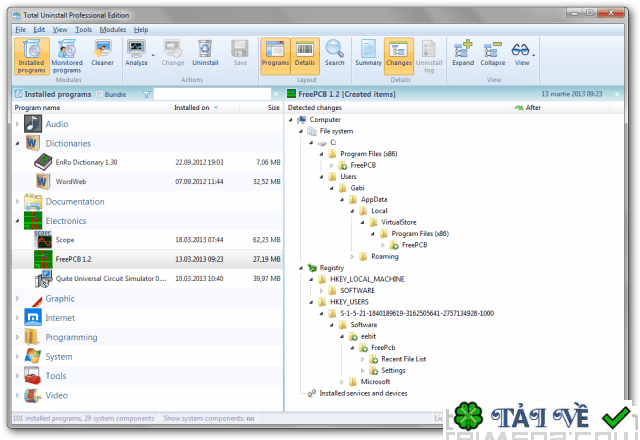Open the Installed programs module
The height and width of the screenshot is (440, 640).
click(x=31, y=56)
